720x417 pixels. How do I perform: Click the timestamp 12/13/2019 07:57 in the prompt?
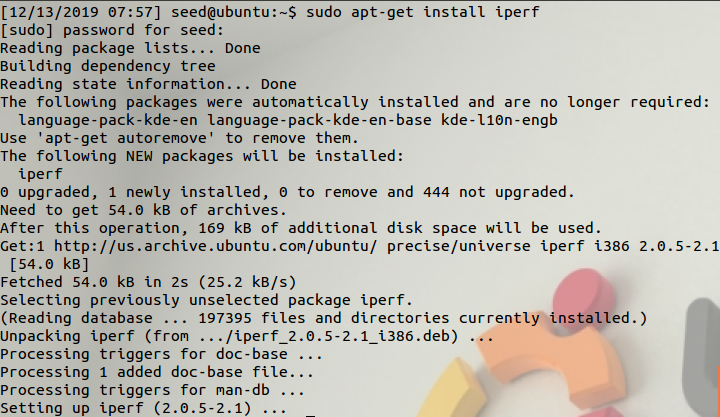[x=81, y=12]
